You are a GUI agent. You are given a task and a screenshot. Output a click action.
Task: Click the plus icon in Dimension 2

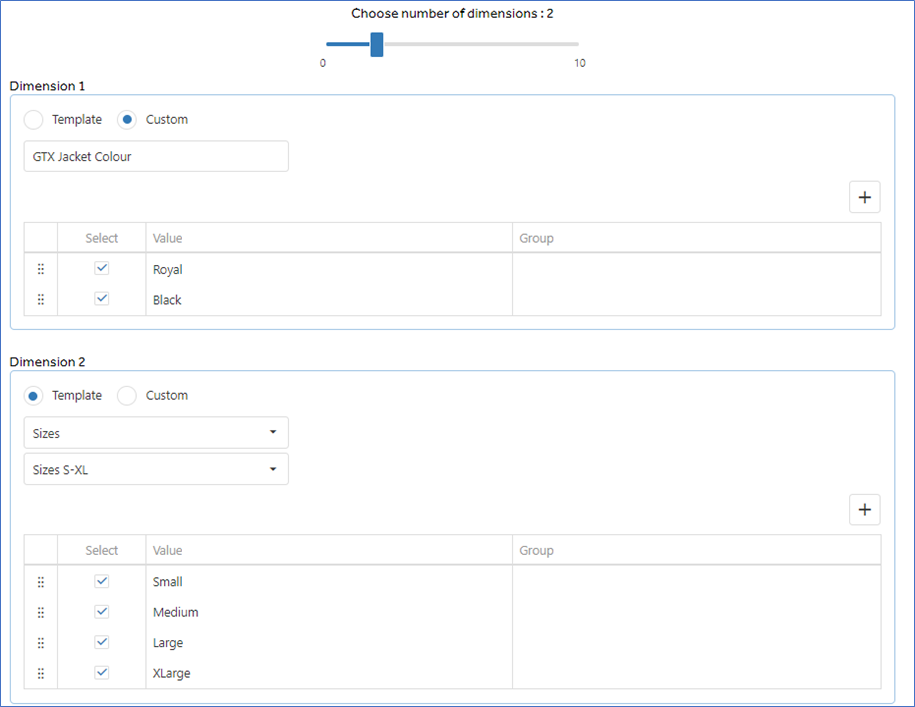tap(864, 510)
